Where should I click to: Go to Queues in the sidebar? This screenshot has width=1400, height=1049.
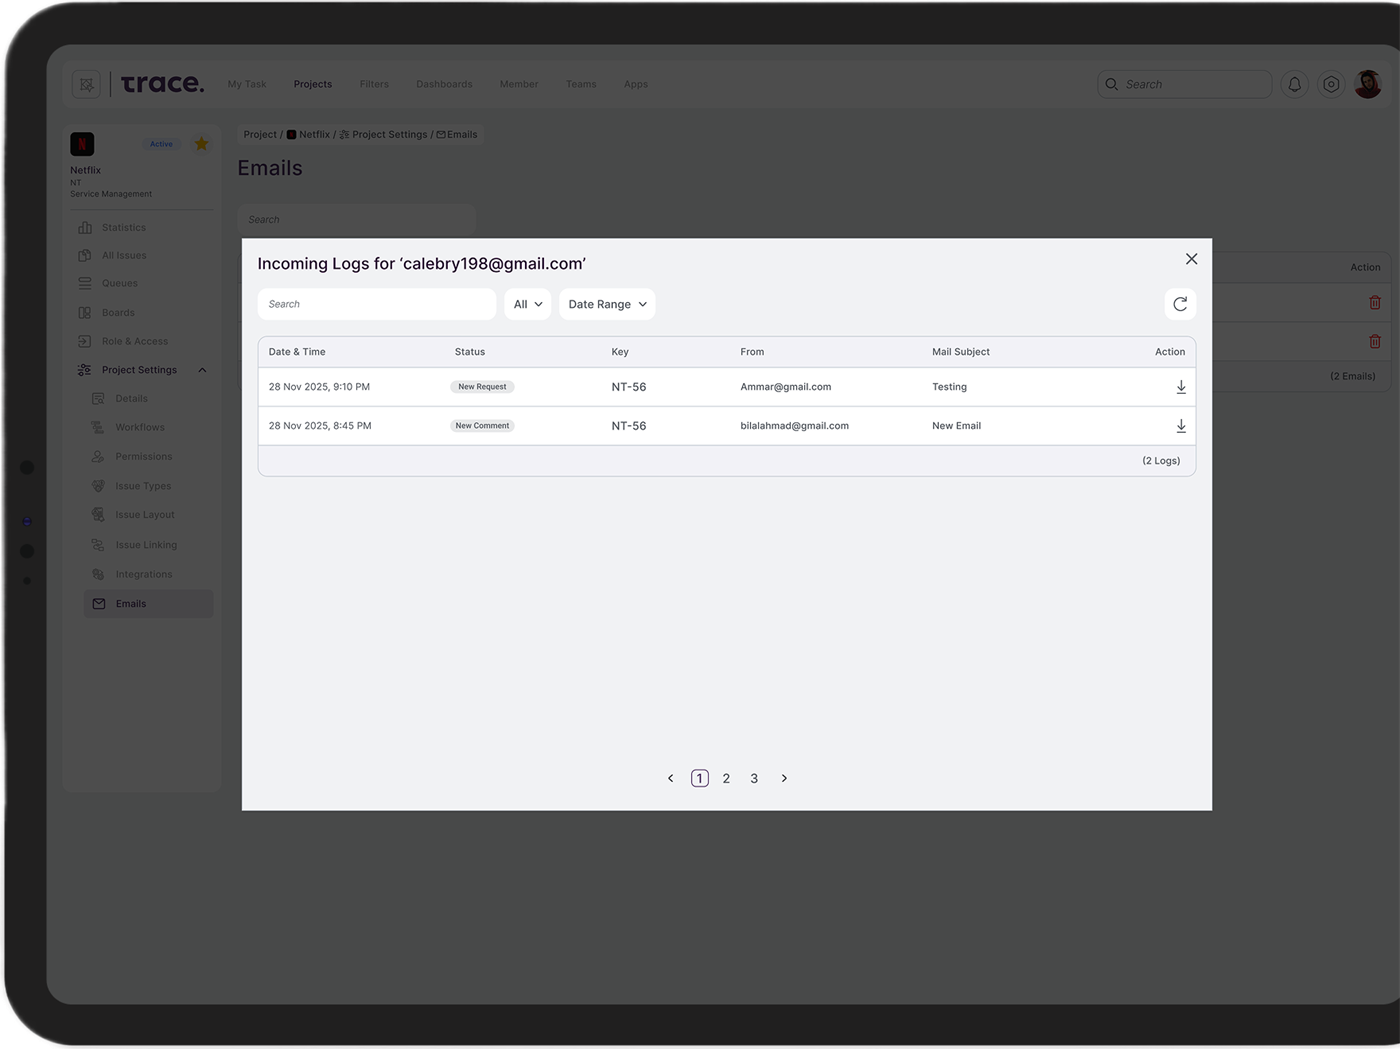tap(108, 284)
